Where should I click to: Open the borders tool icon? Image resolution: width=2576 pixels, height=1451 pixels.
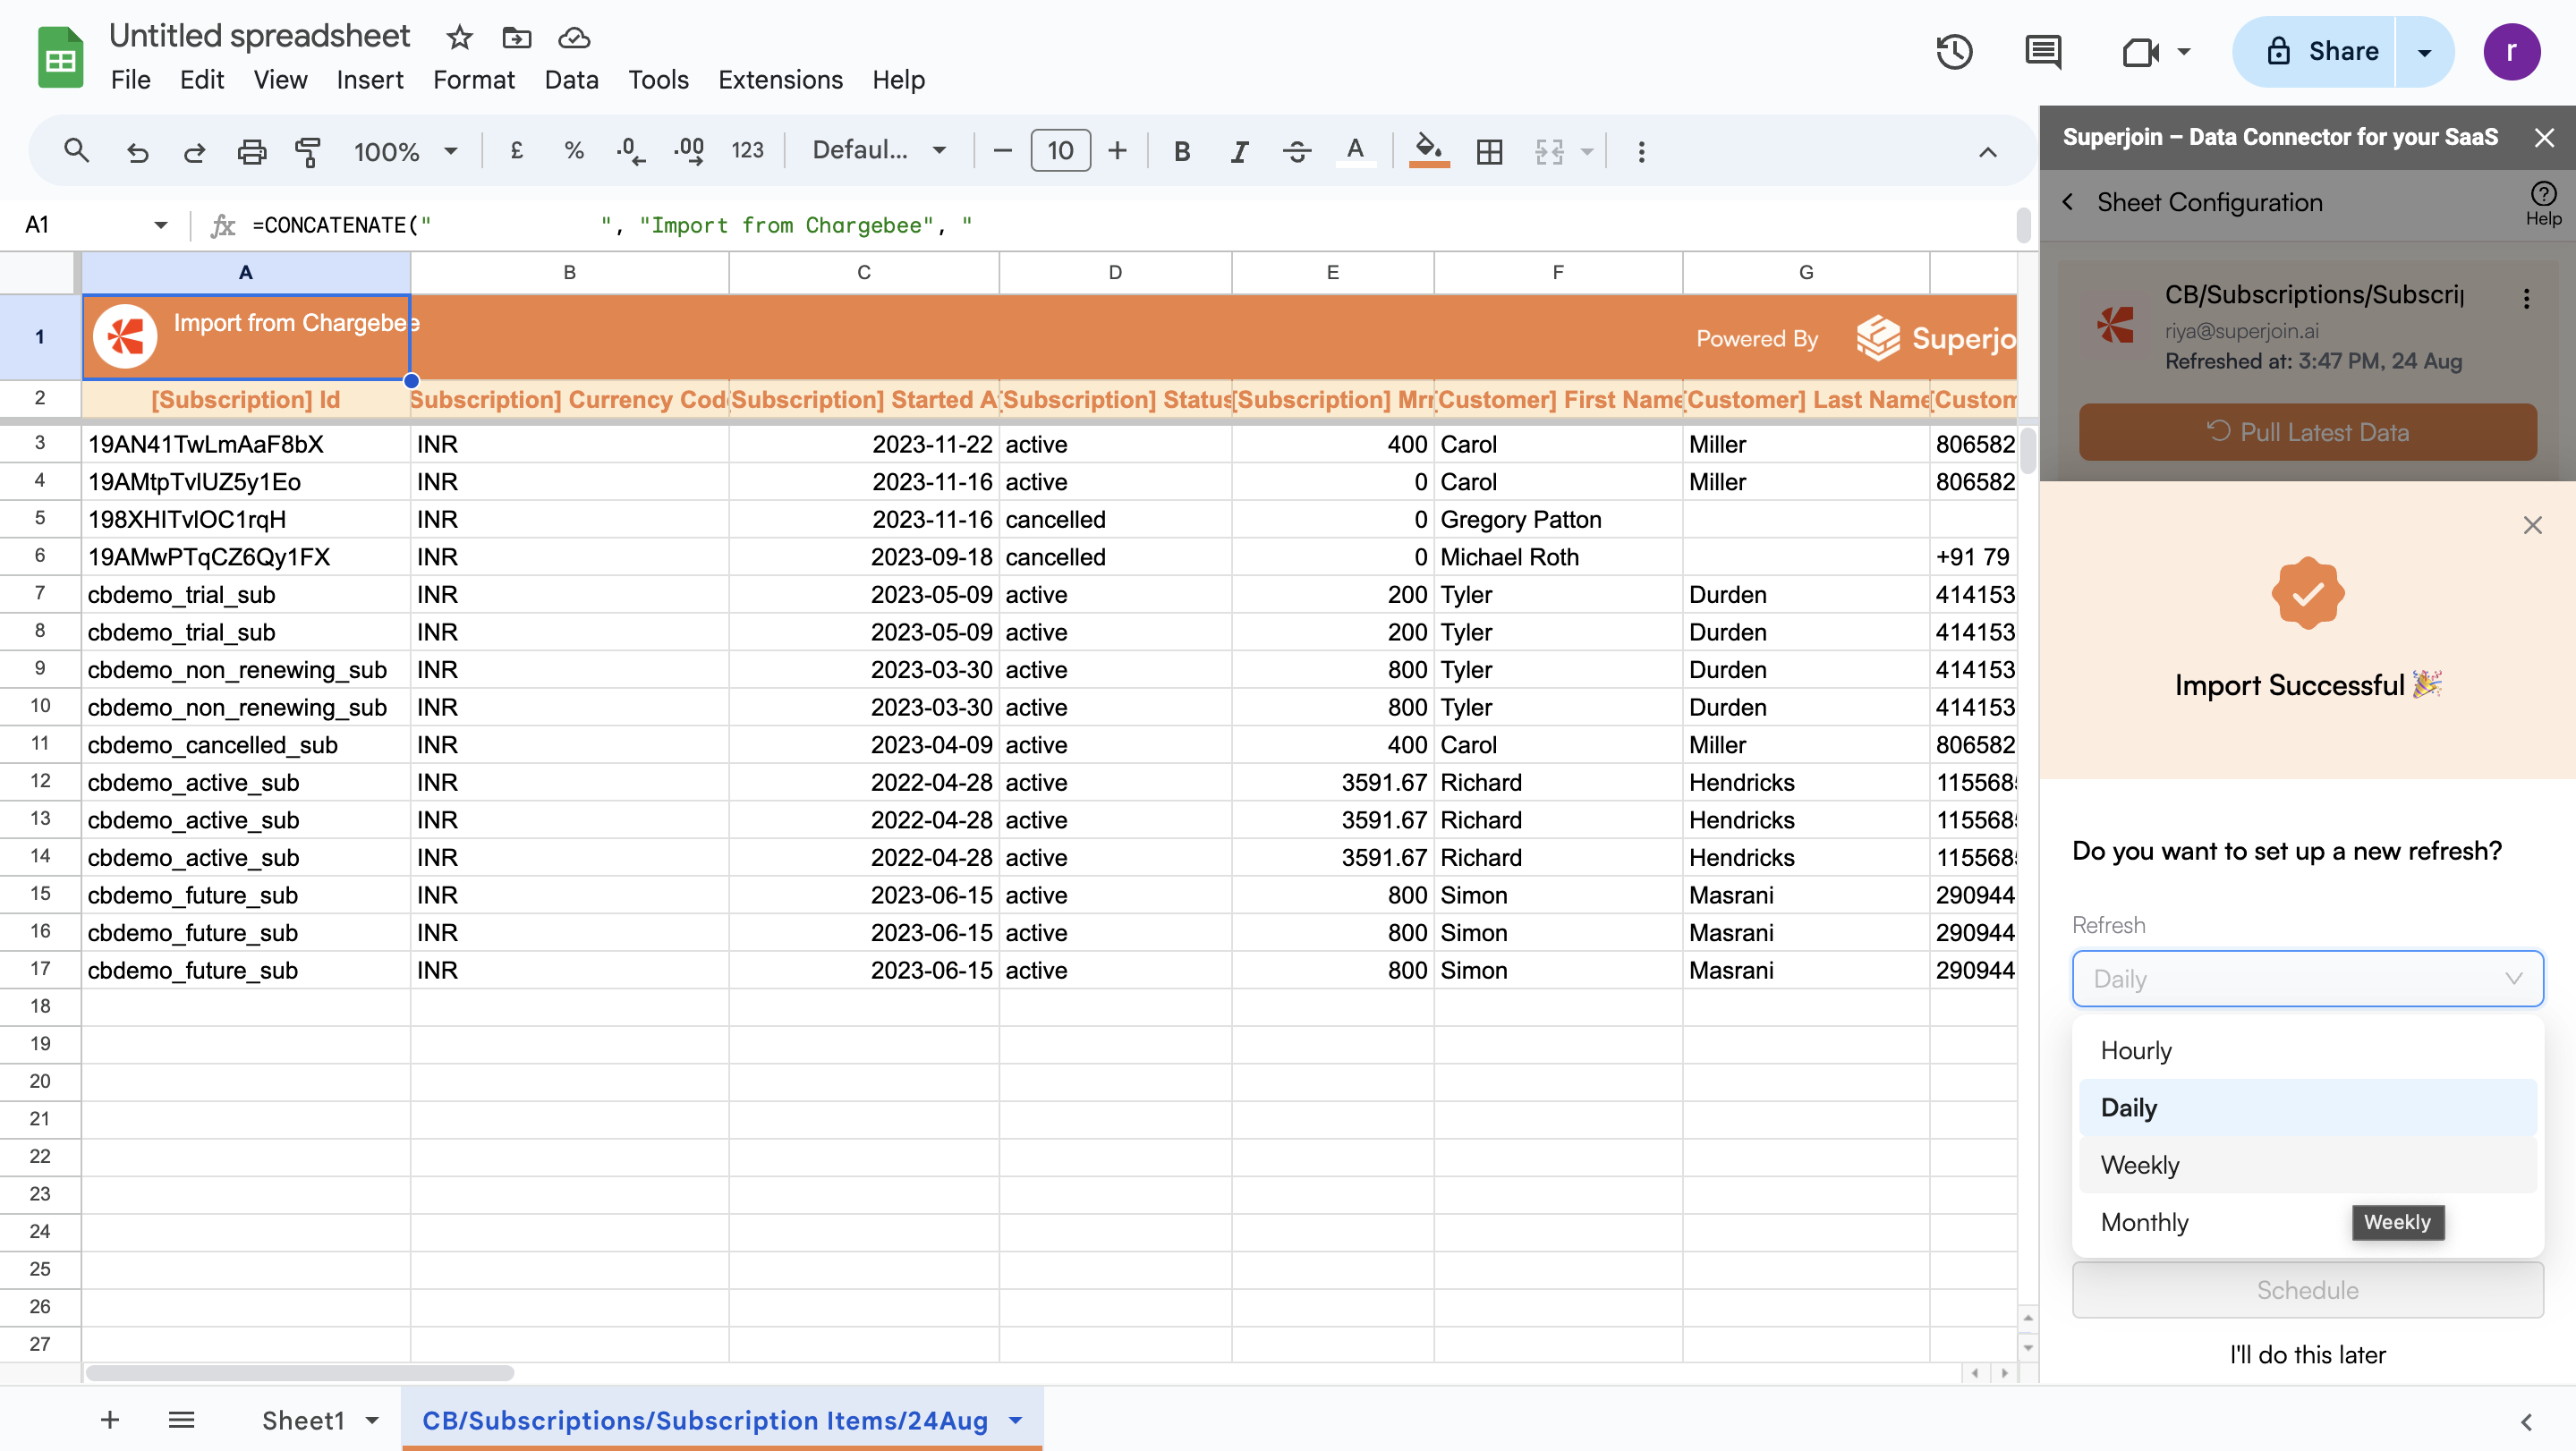pos(1489,152)
